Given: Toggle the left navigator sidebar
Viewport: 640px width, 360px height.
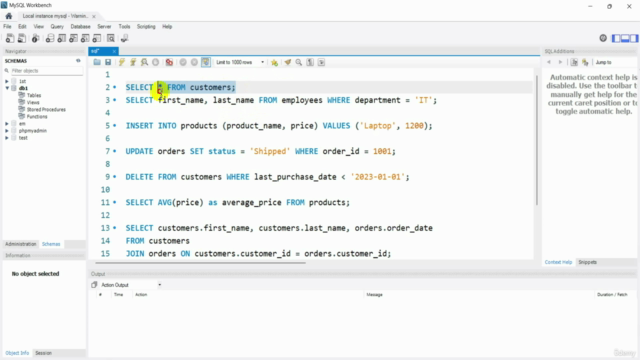Looking at the screenshot, I should pyautogui.click(x=616, y=38).
